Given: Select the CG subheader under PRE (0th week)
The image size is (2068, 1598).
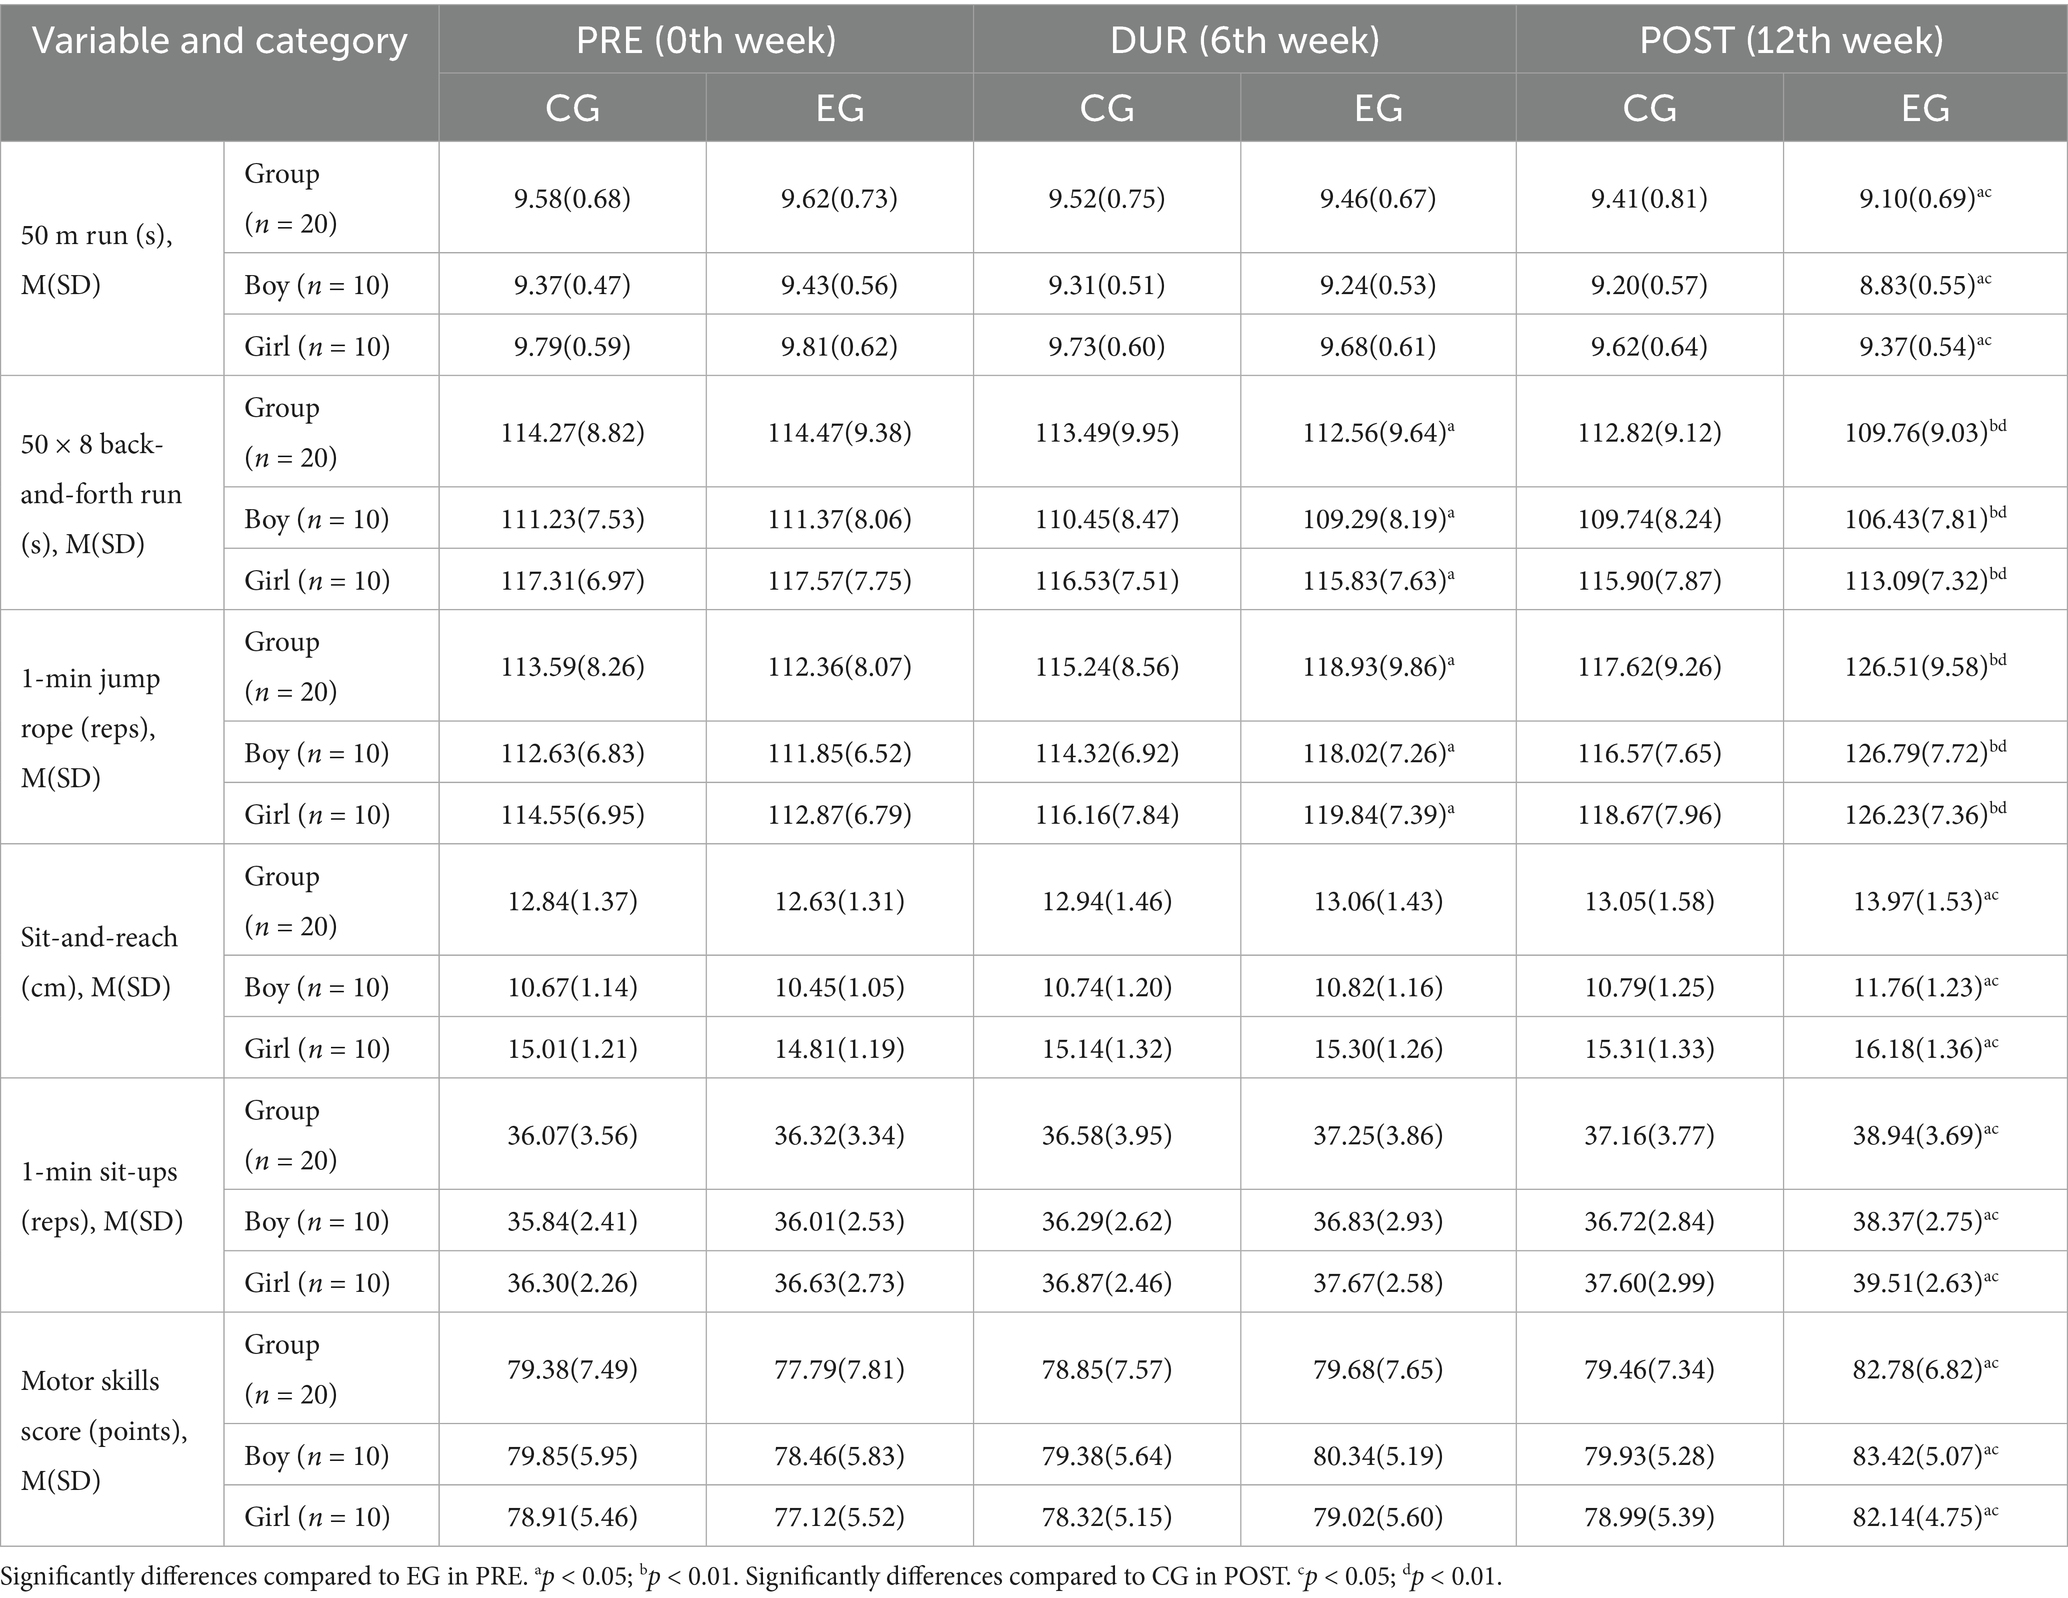Looking at the screenshot, I should click(x=572, y=108).
